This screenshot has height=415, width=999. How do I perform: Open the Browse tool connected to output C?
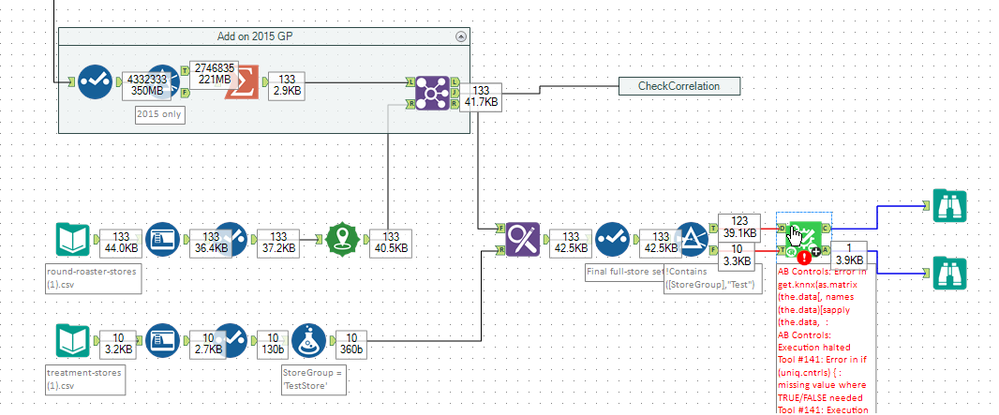click(949, 205)
